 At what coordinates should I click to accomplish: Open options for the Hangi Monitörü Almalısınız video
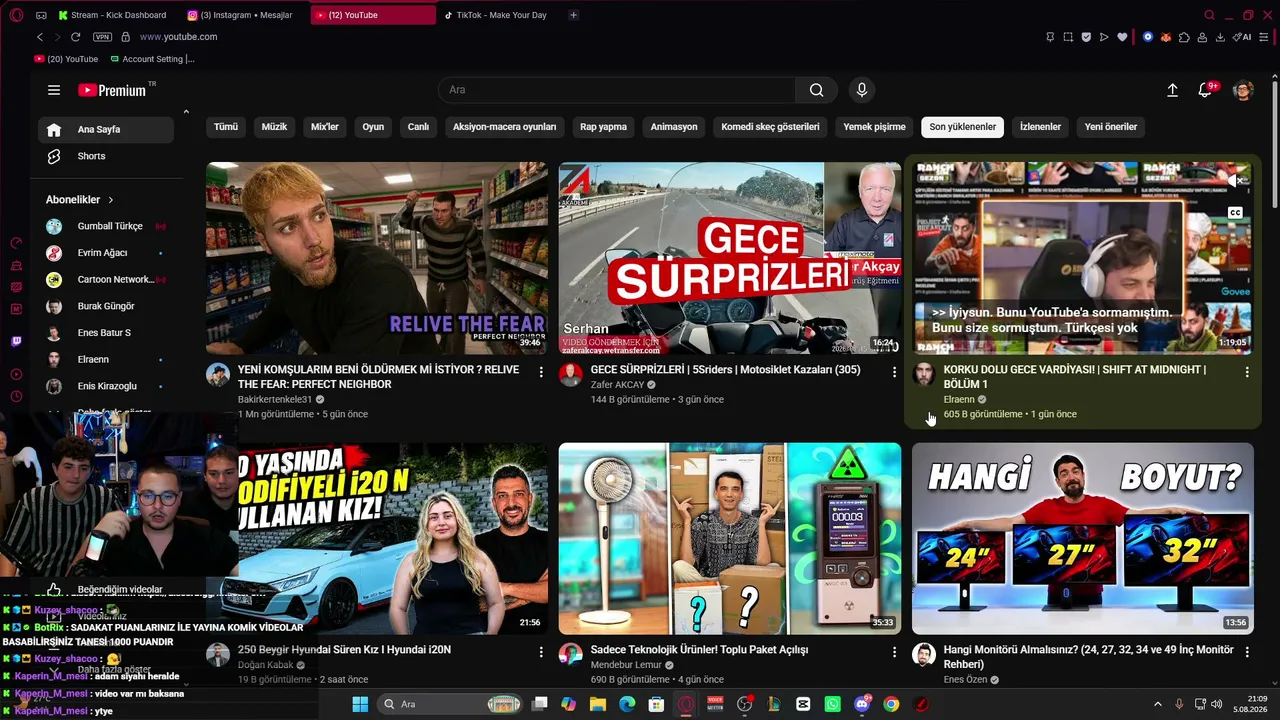tap(1247, 652)
